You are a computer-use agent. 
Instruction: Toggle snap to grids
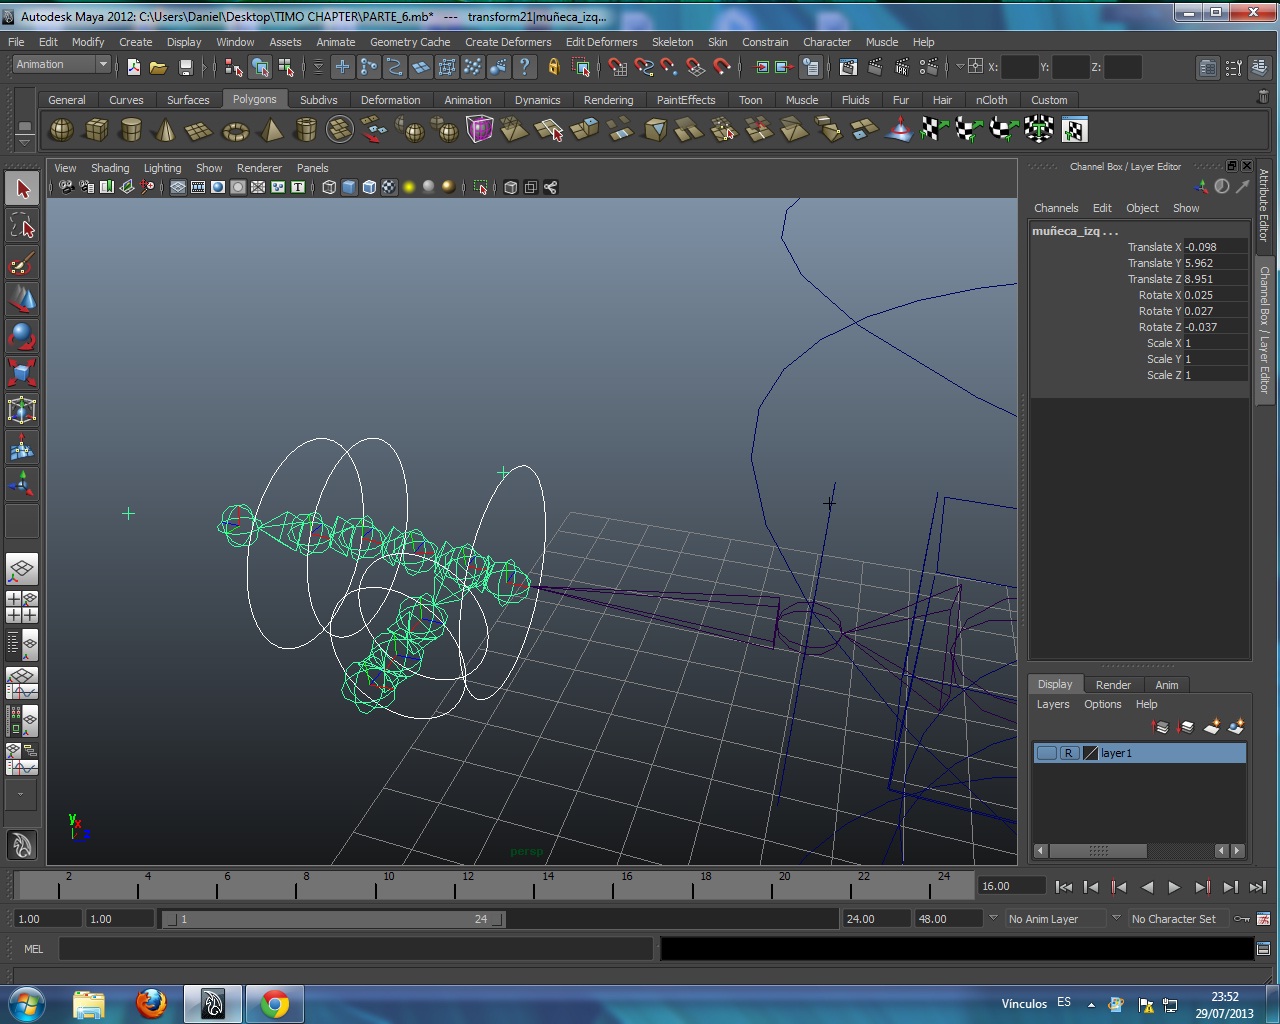tap(618, 67)
